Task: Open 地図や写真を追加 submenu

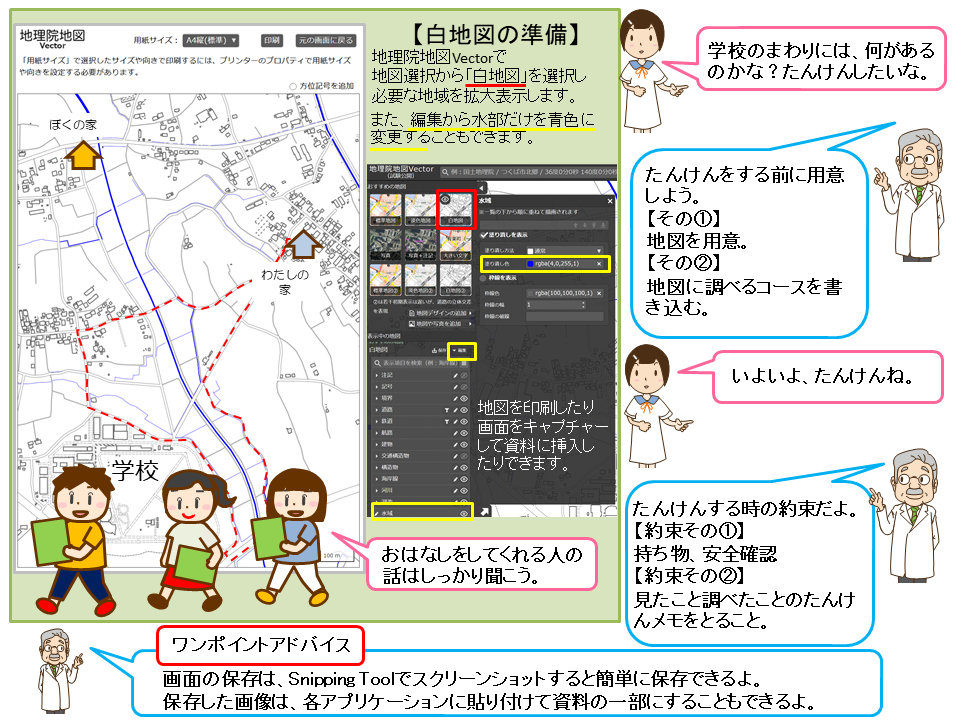Action: (441, 323)
